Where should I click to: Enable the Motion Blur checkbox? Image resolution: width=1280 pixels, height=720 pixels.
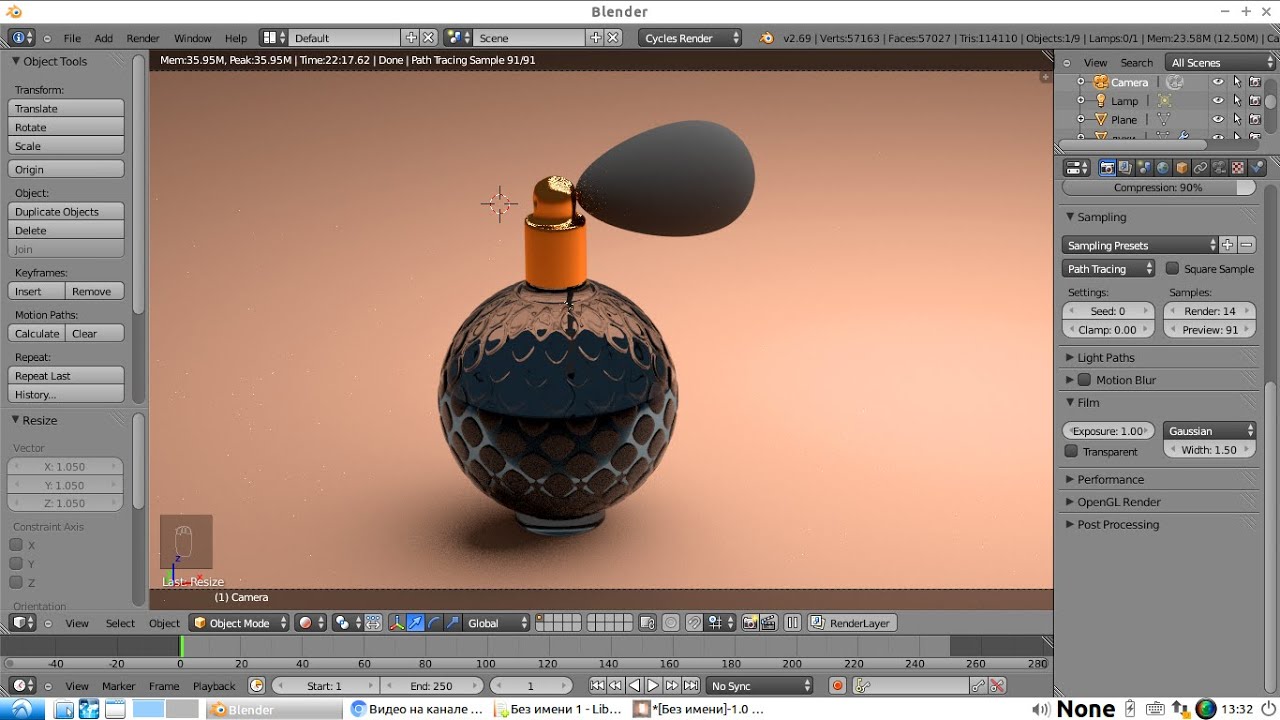1084,380
